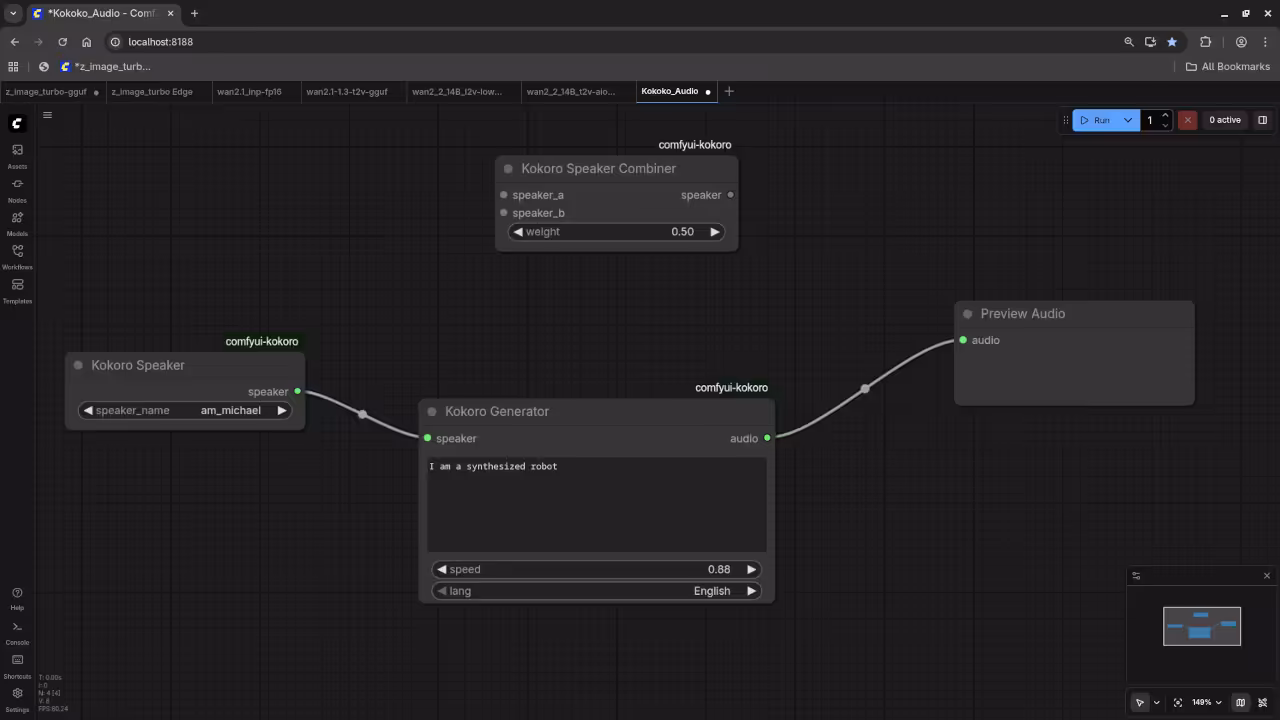
Task: Open the Run button's dropdown arrow
Action: [1128, 120]
